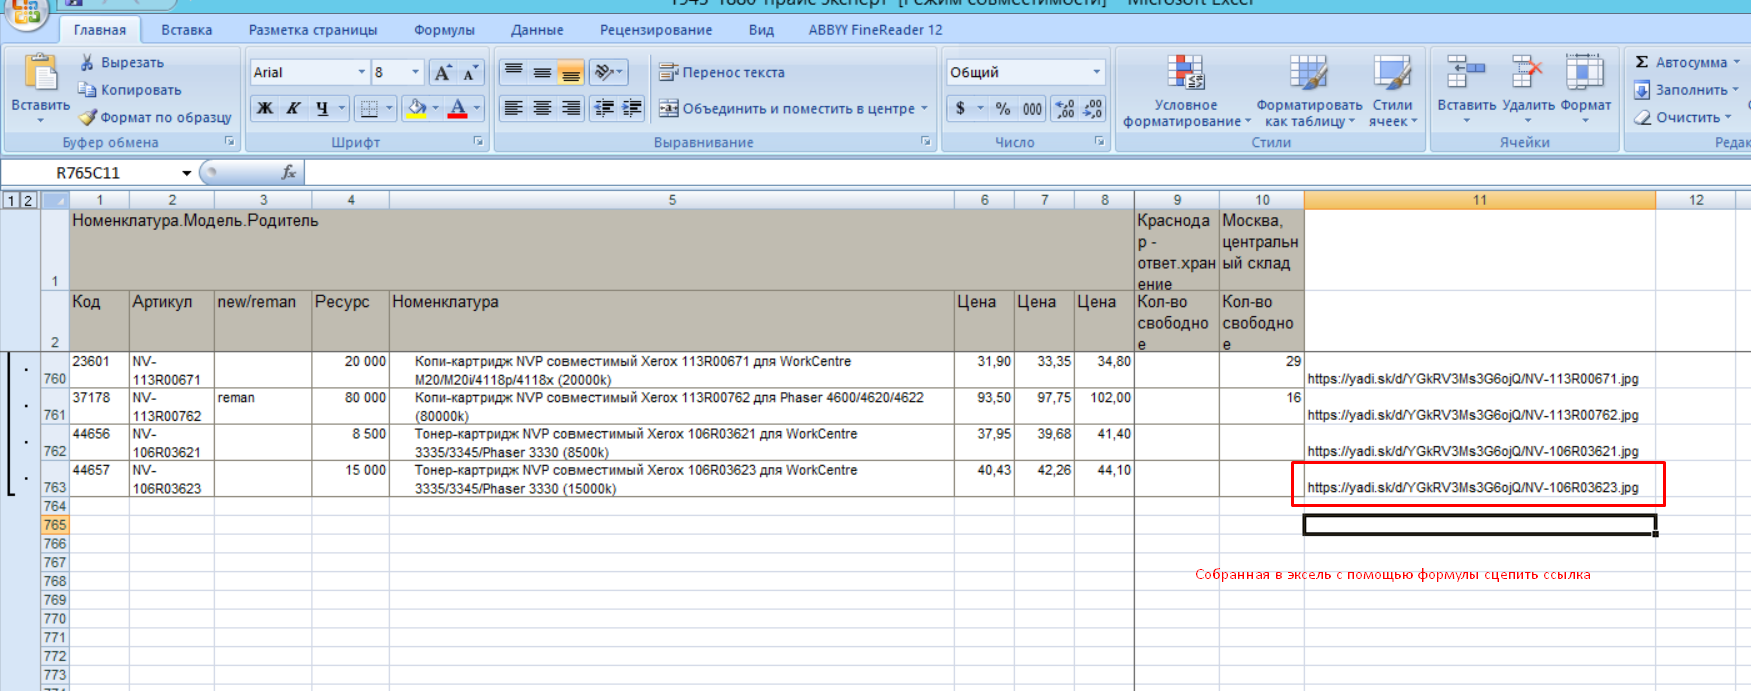1751x691 pixels.
Task: Select row 765 header
Action: tap(54, 525)
